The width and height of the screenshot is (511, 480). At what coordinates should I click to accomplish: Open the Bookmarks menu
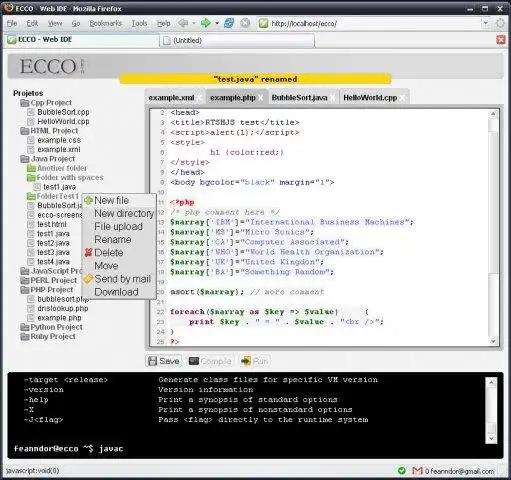[x=106, y=23]
